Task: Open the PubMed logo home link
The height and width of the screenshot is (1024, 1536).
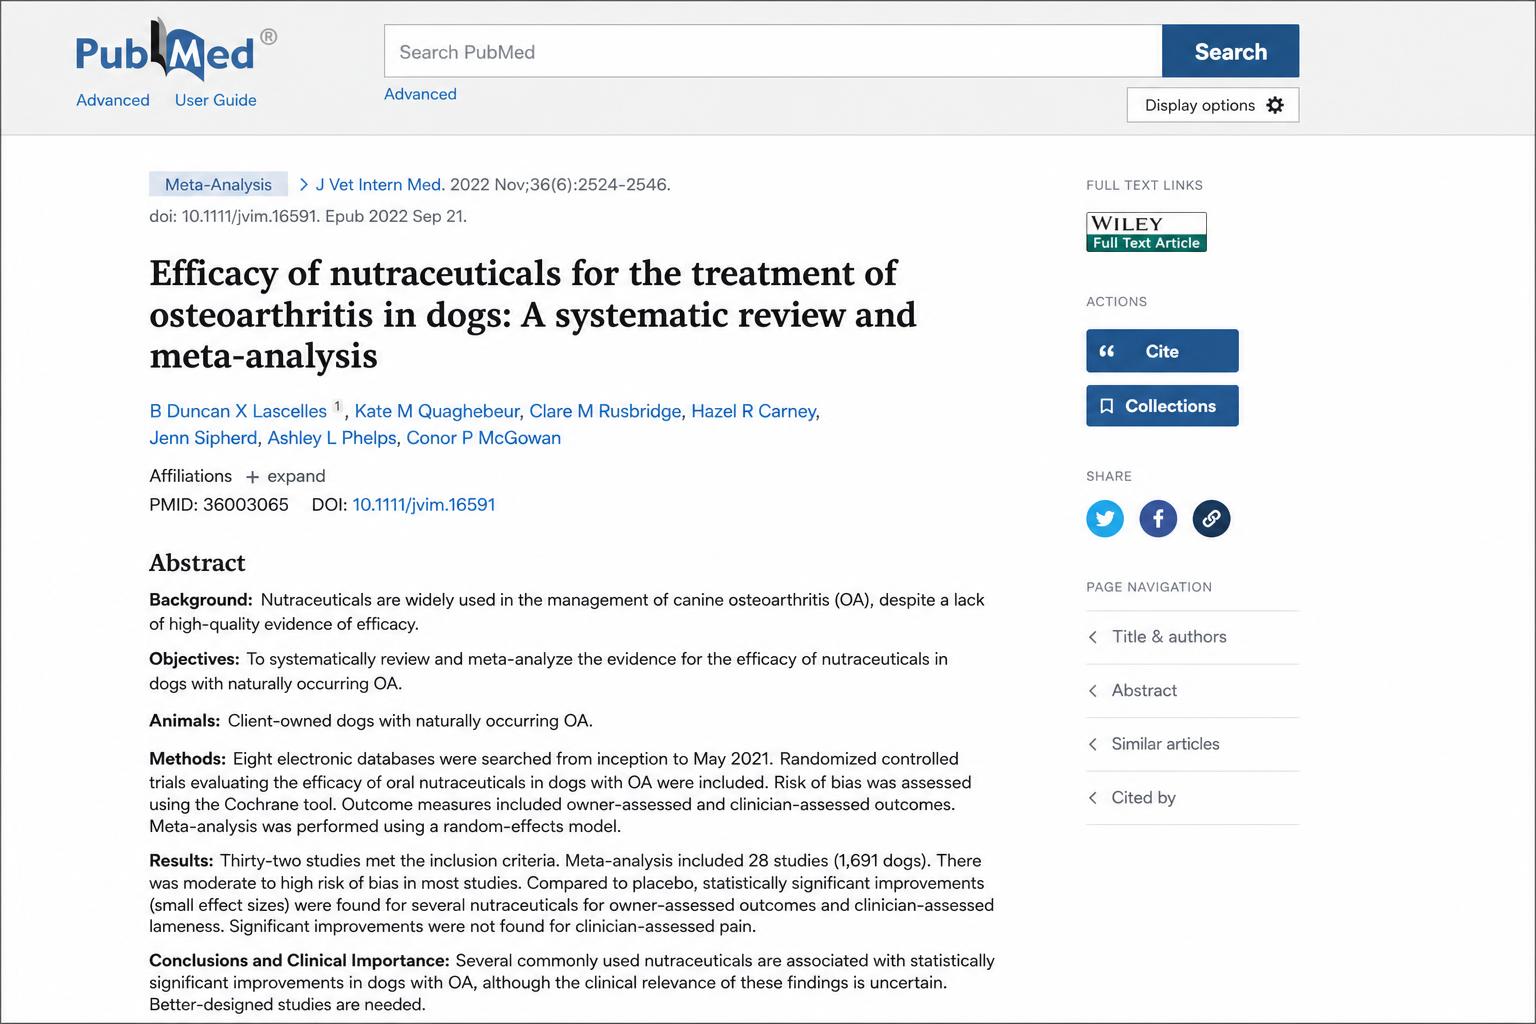Action: [176, 50]
